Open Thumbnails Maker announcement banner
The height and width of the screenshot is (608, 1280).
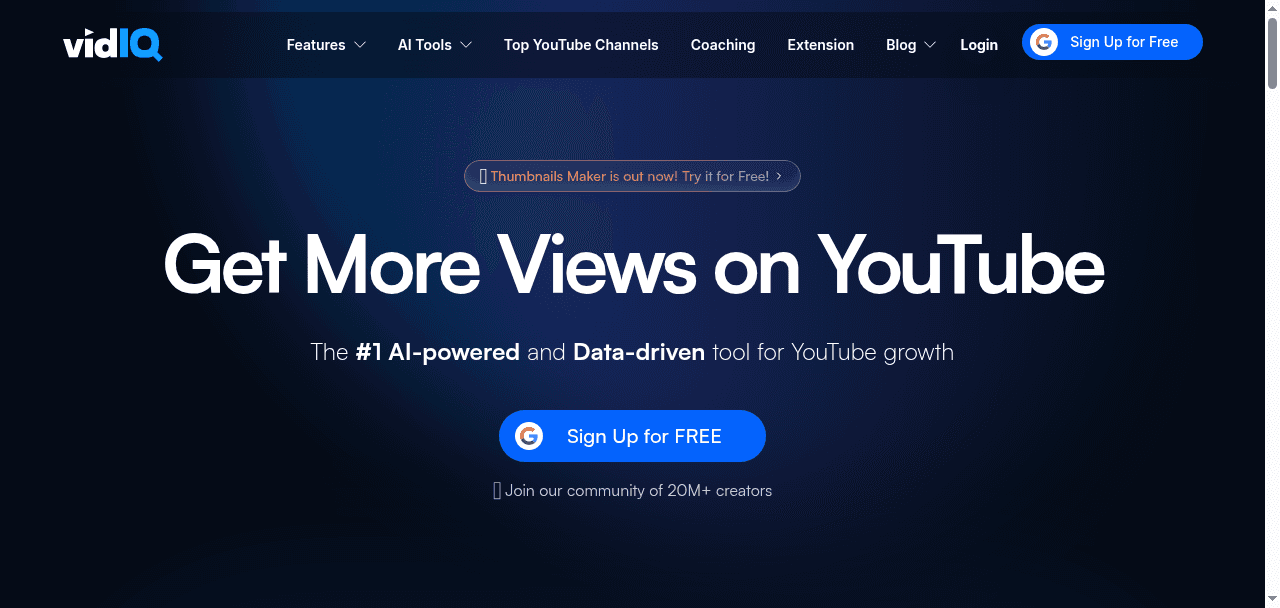coord(632,176)
